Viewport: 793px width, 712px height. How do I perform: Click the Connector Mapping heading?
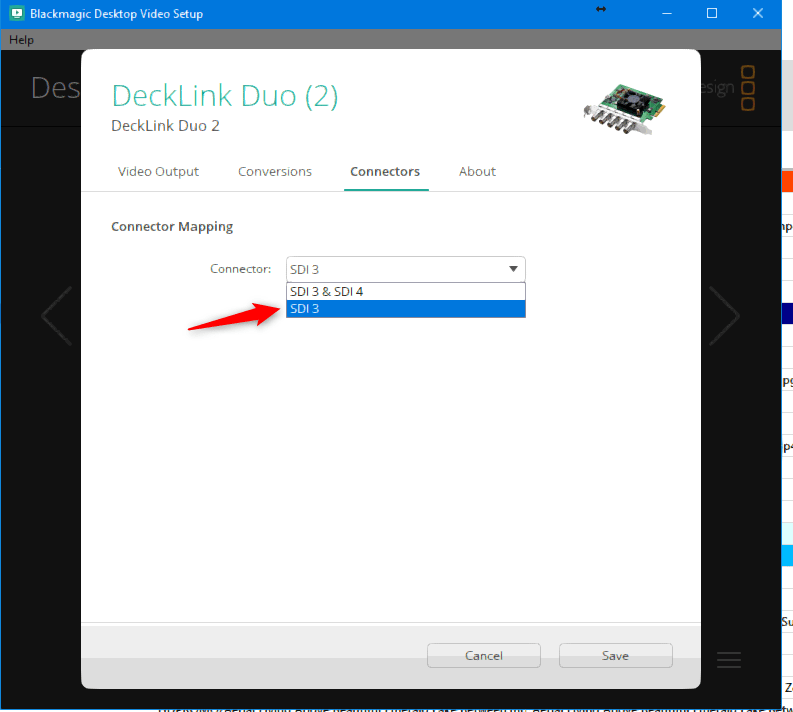point(172,227)
